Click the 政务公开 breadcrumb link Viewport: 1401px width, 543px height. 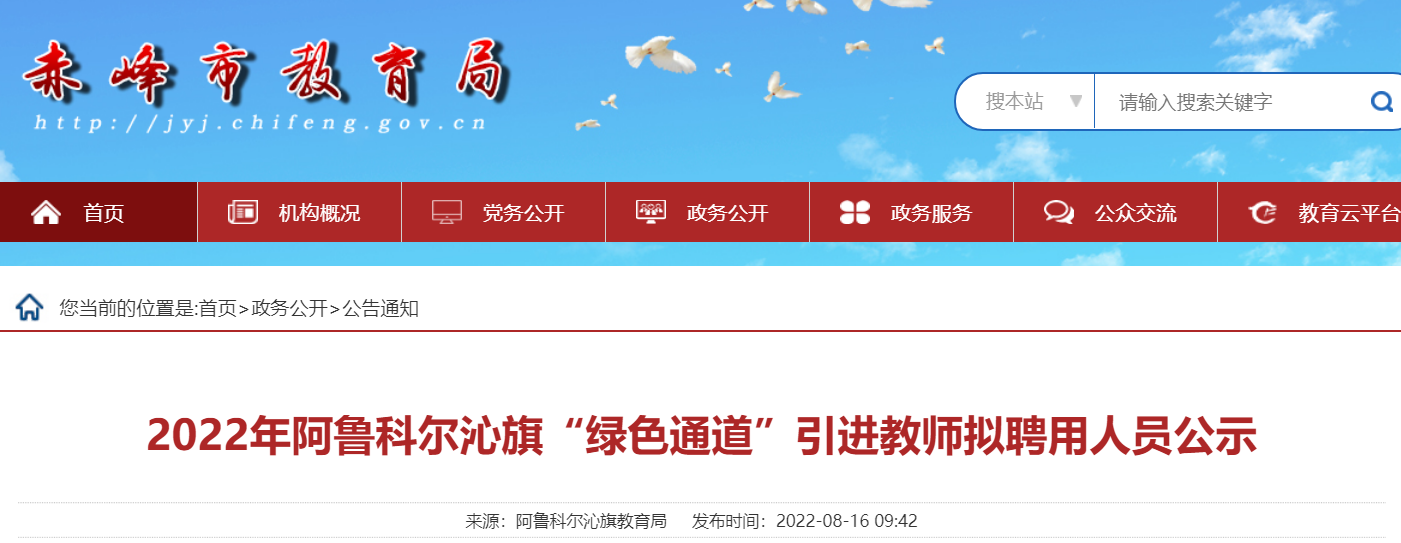tap(289, 308)
